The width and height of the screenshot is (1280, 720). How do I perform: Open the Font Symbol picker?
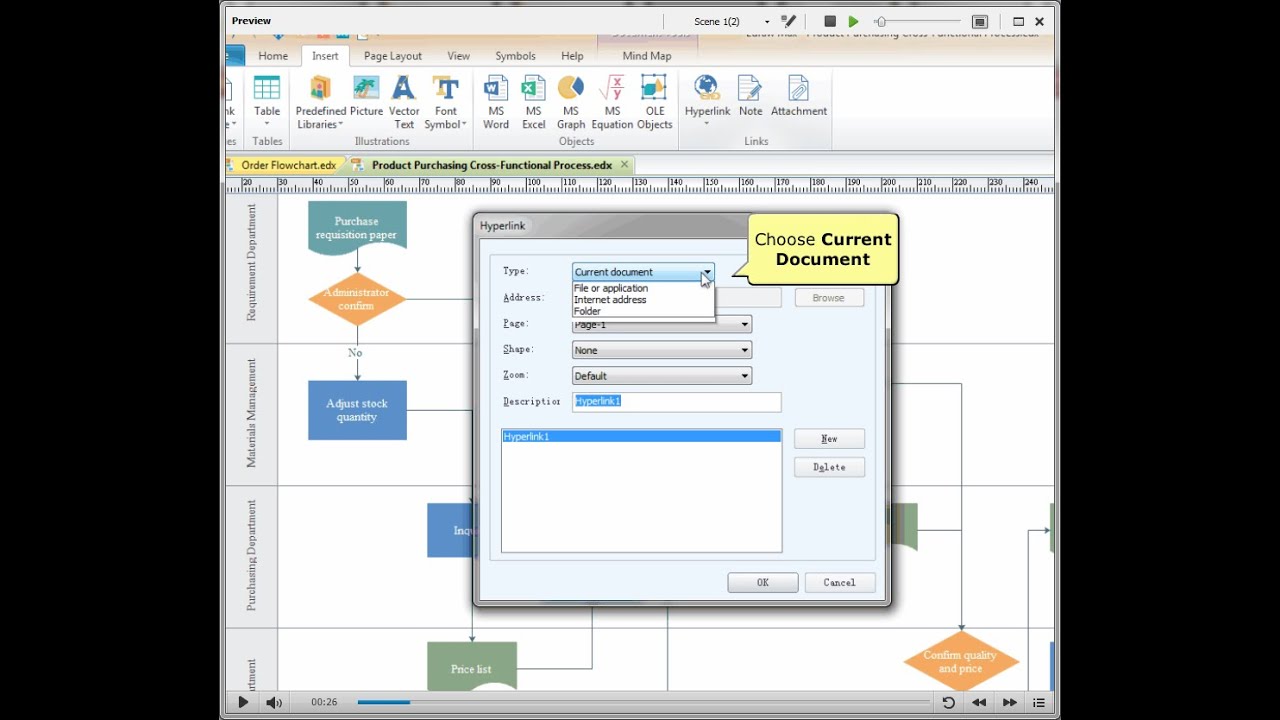(x=446, y=101)
